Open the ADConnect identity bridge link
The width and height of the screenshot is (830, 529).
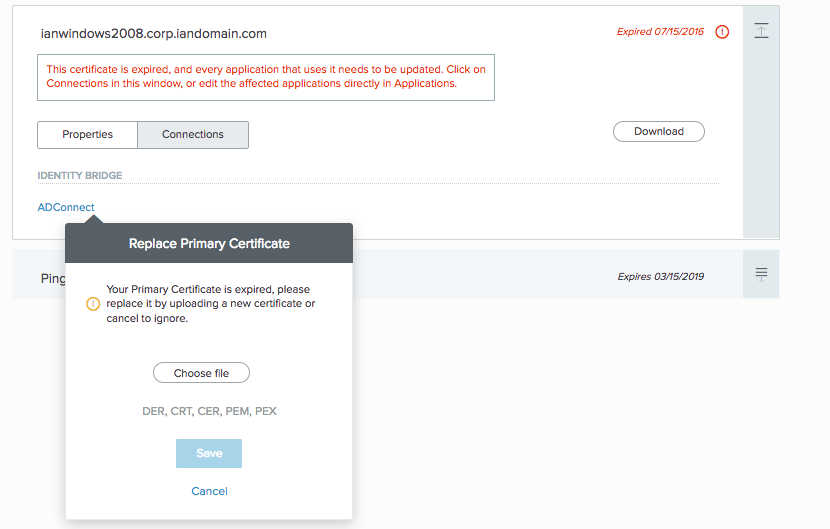coord(66,207)
